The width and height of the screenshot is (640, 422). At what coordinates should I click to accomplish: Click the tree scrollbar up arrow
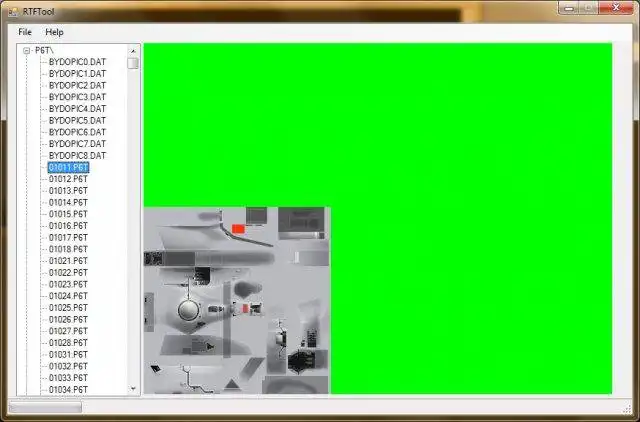click(x=133, y=51)
